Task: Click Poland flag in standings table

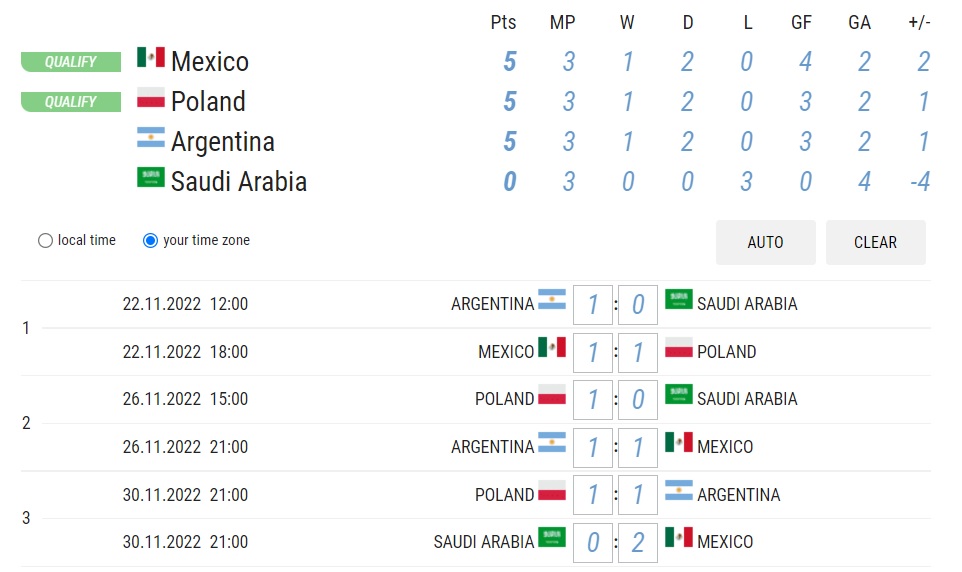Action: pyautogui.click(x=151, y=97)
